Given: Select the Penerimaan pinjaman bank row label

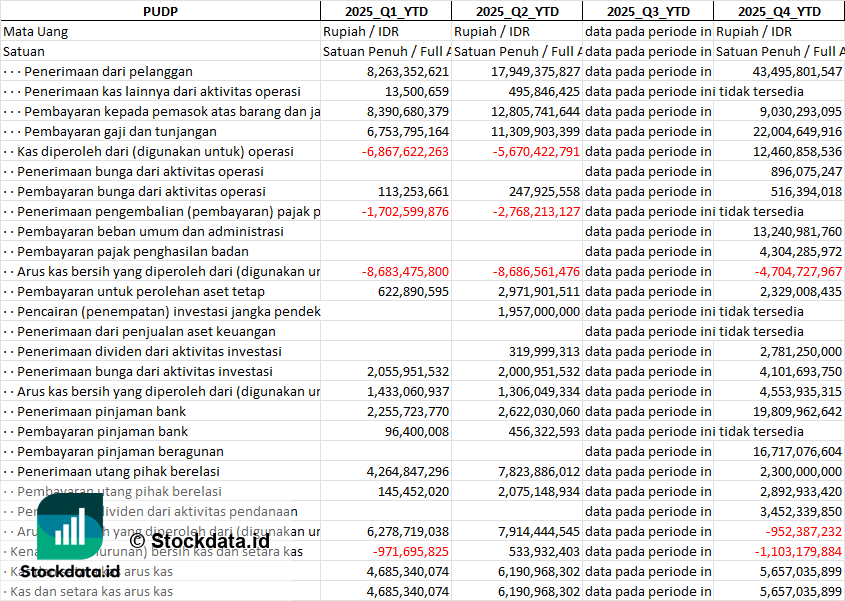Looking at the screenshot, I should (x=101, y=411).
